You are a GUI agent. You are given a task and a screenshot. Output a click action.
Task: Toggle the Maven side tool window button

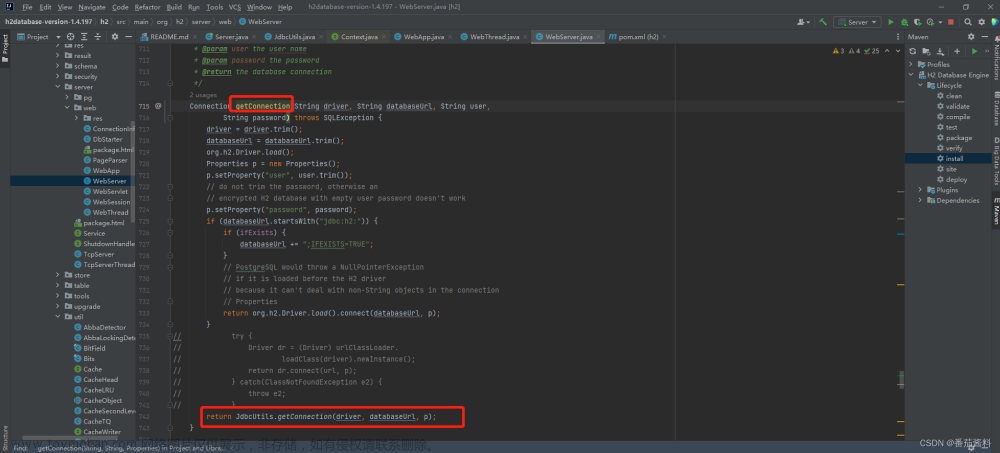point(996,210)
